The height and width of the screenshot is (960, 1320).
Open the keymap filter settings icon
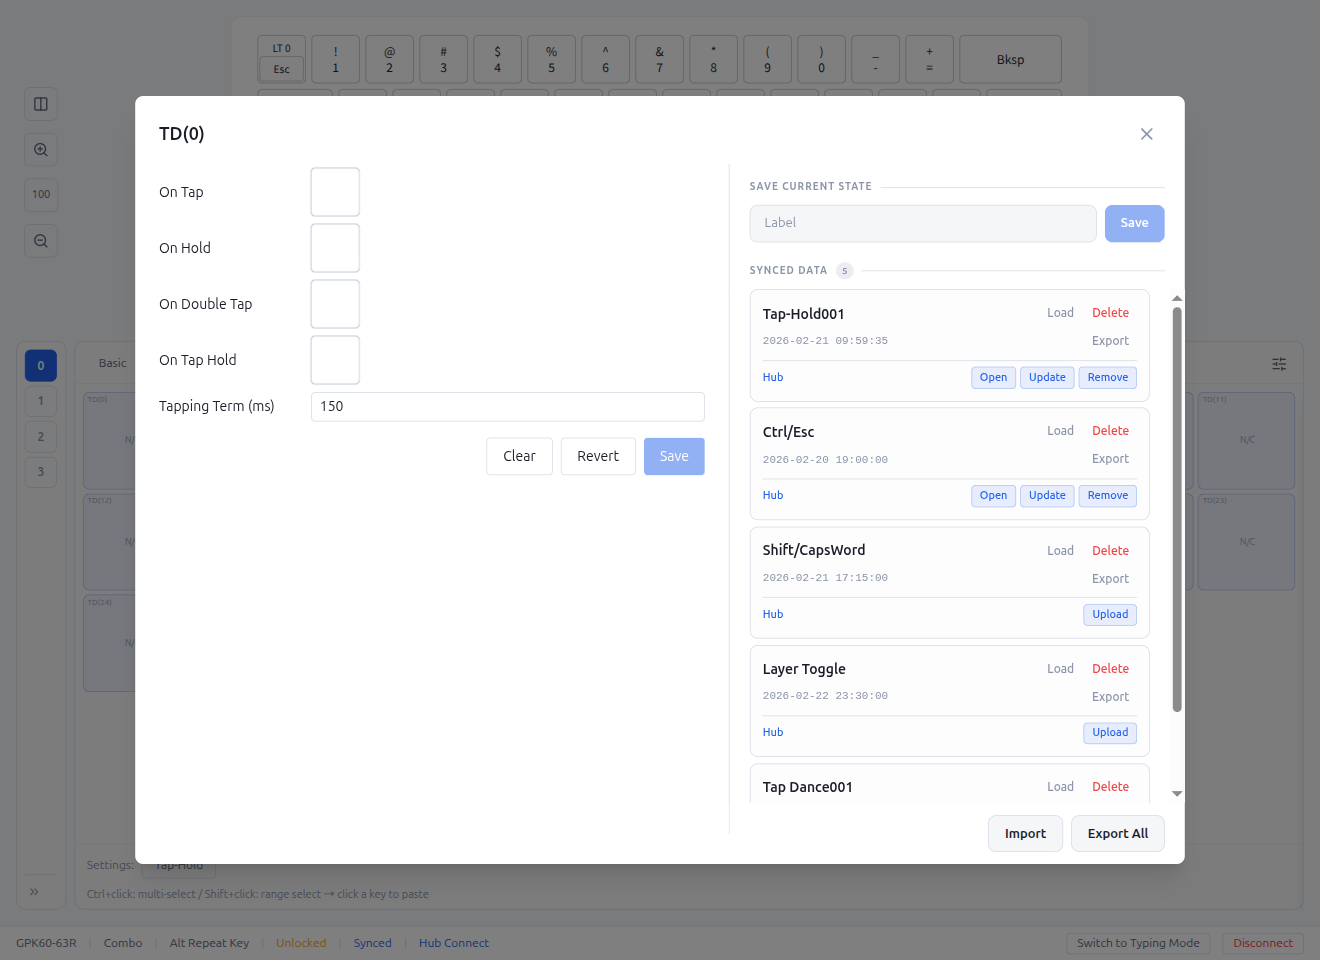(x=1279, y=363)
